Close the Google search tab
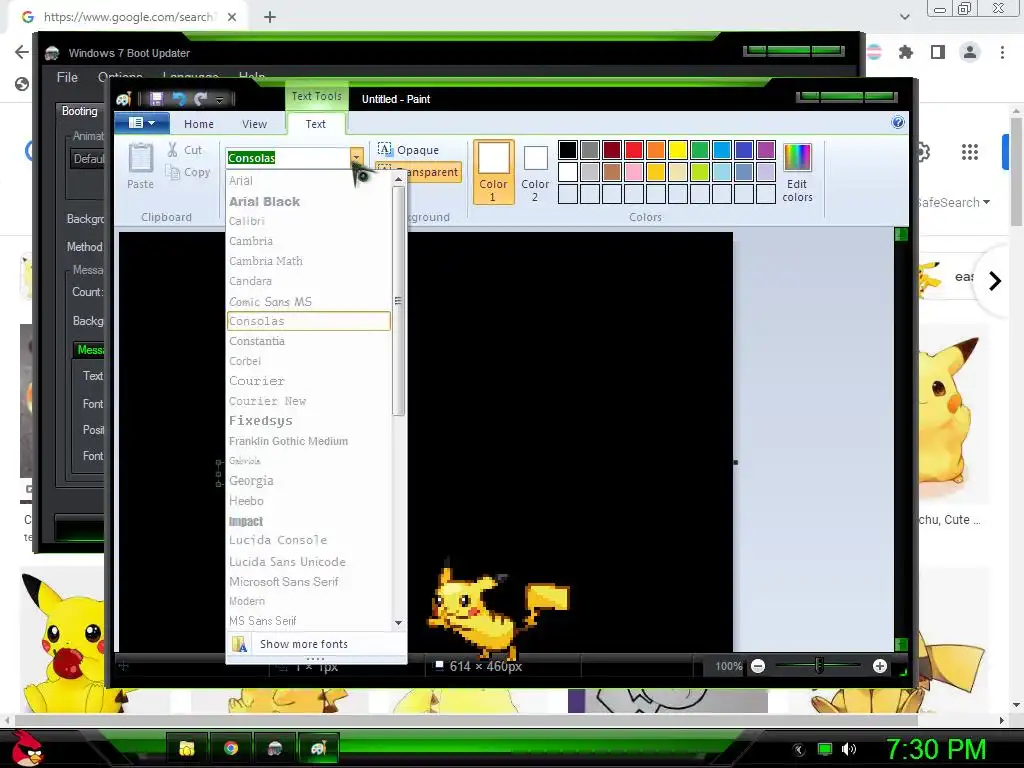Viewport: 1024px width, 768px height. point(232,17)
